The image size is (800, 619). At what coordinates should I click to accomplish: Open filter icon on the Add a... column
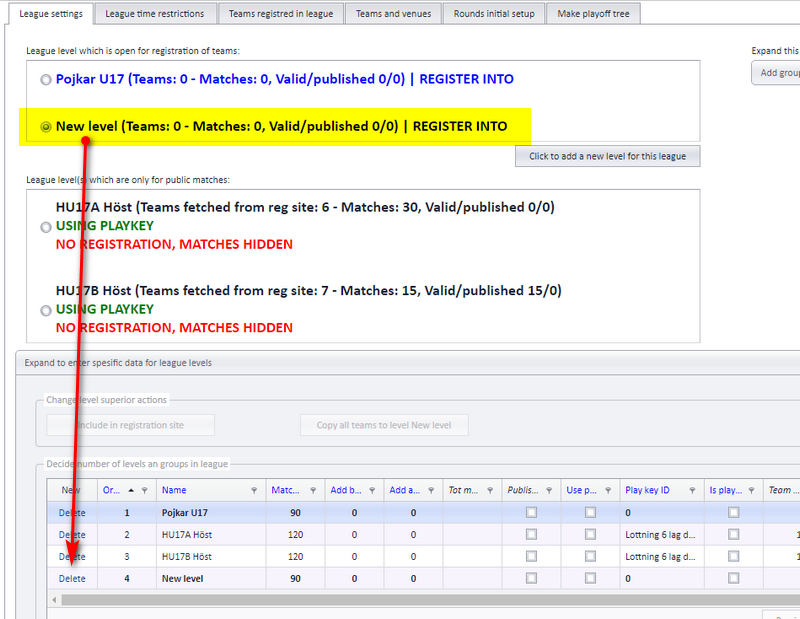(x=431, y=490)
